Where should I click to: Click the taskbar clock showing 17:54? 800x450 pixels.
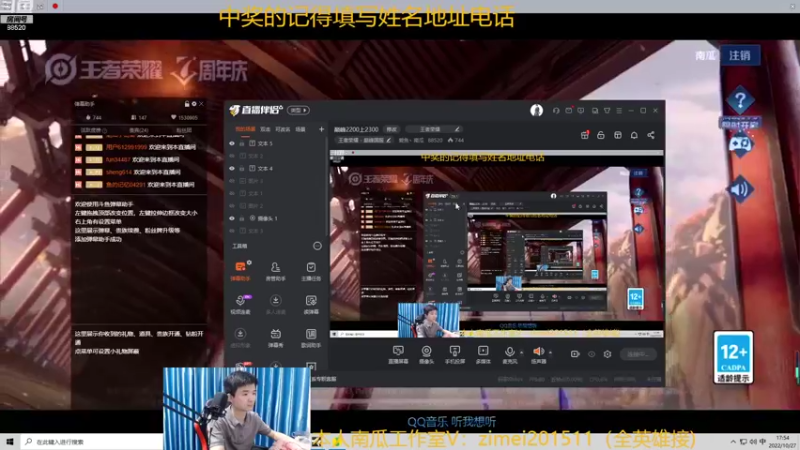[782, 442]
